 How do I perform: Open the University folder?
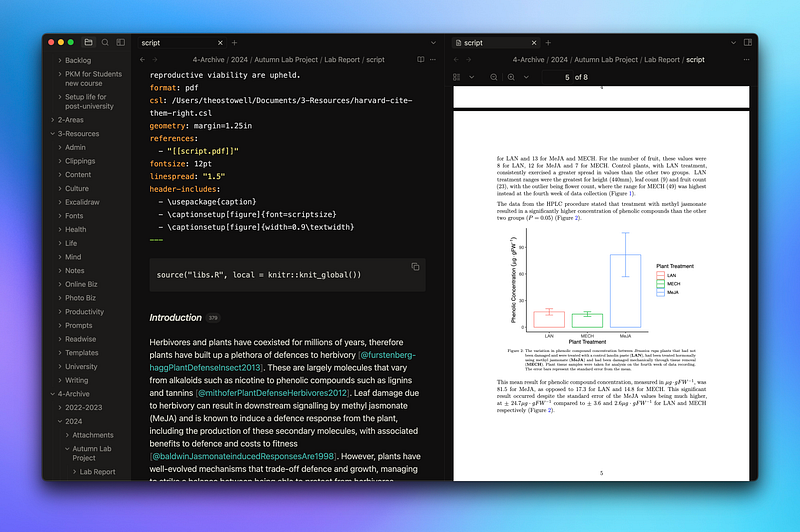pos(81,367)
